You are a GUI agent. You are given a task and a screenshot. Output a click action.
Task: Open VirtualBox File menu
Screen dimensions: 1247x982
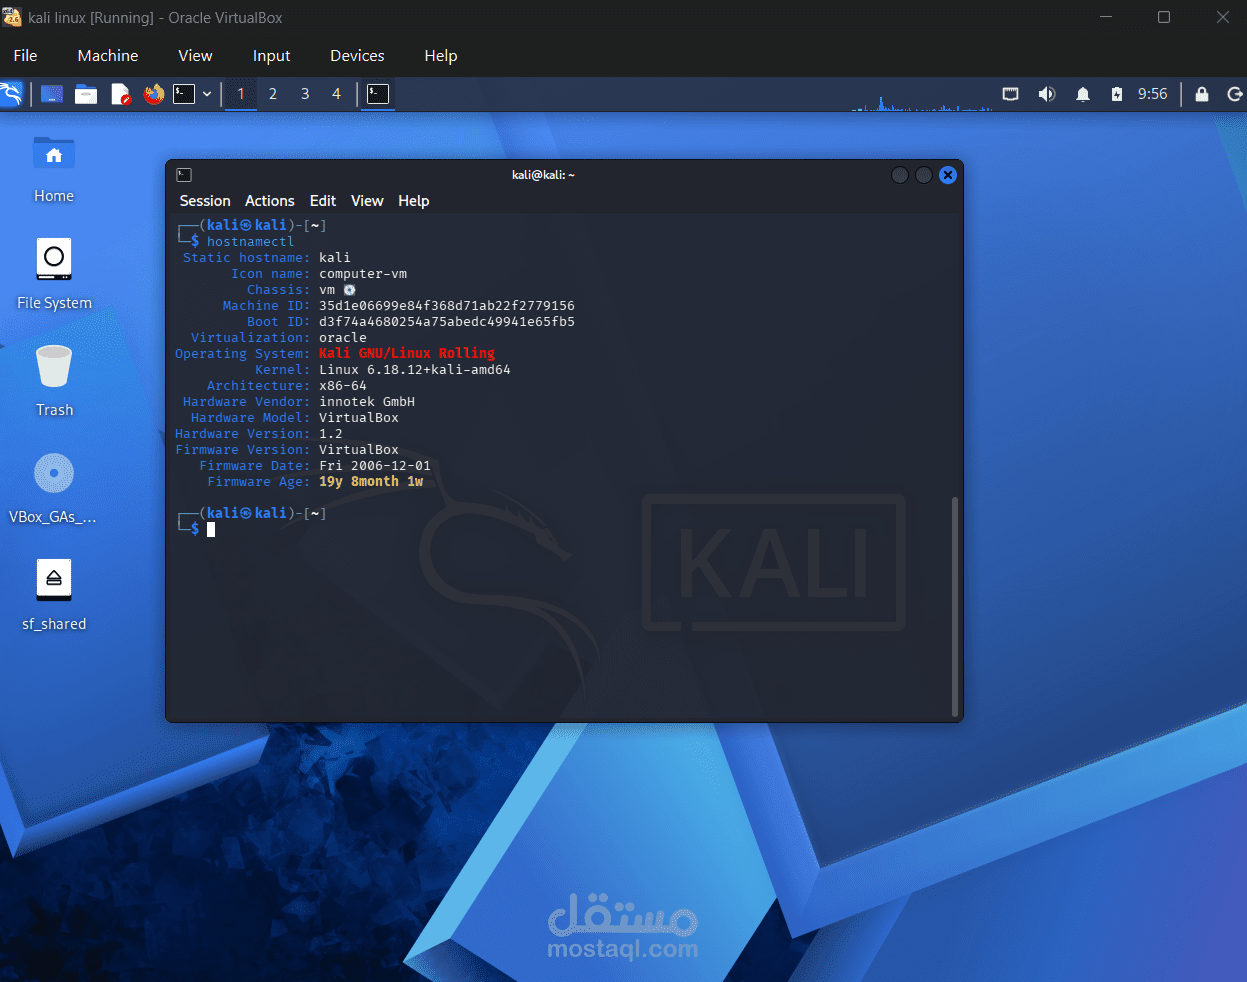tap(26, 56)
